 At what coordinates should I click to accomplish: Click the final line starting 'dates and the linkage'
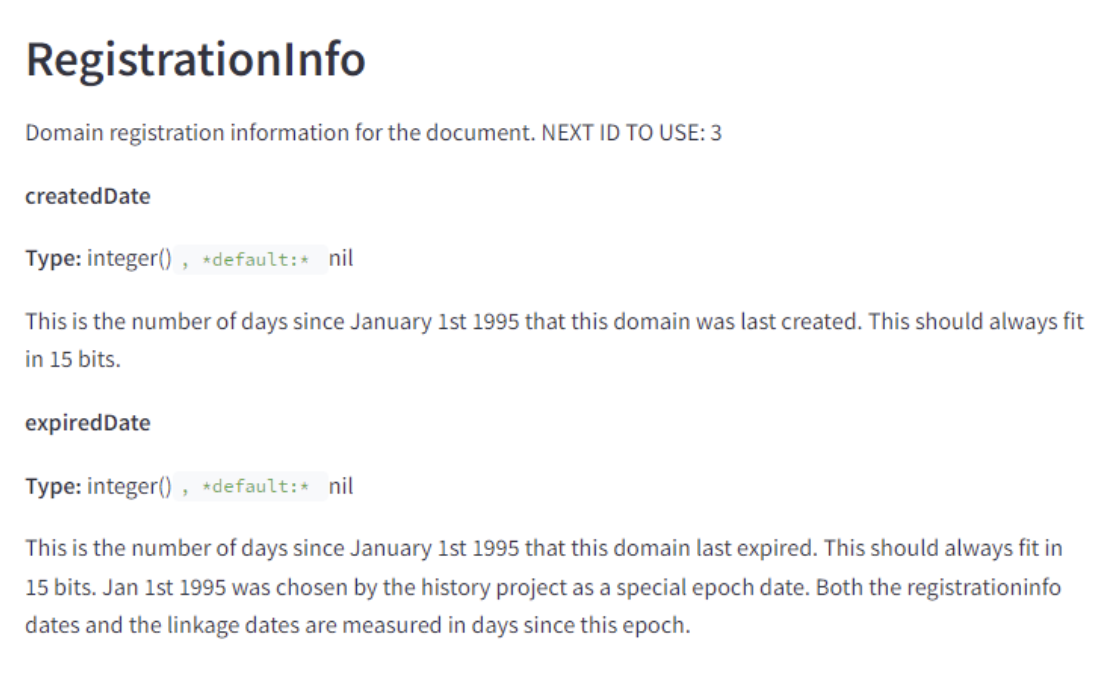pyautogui.click(x=357, y=625)
